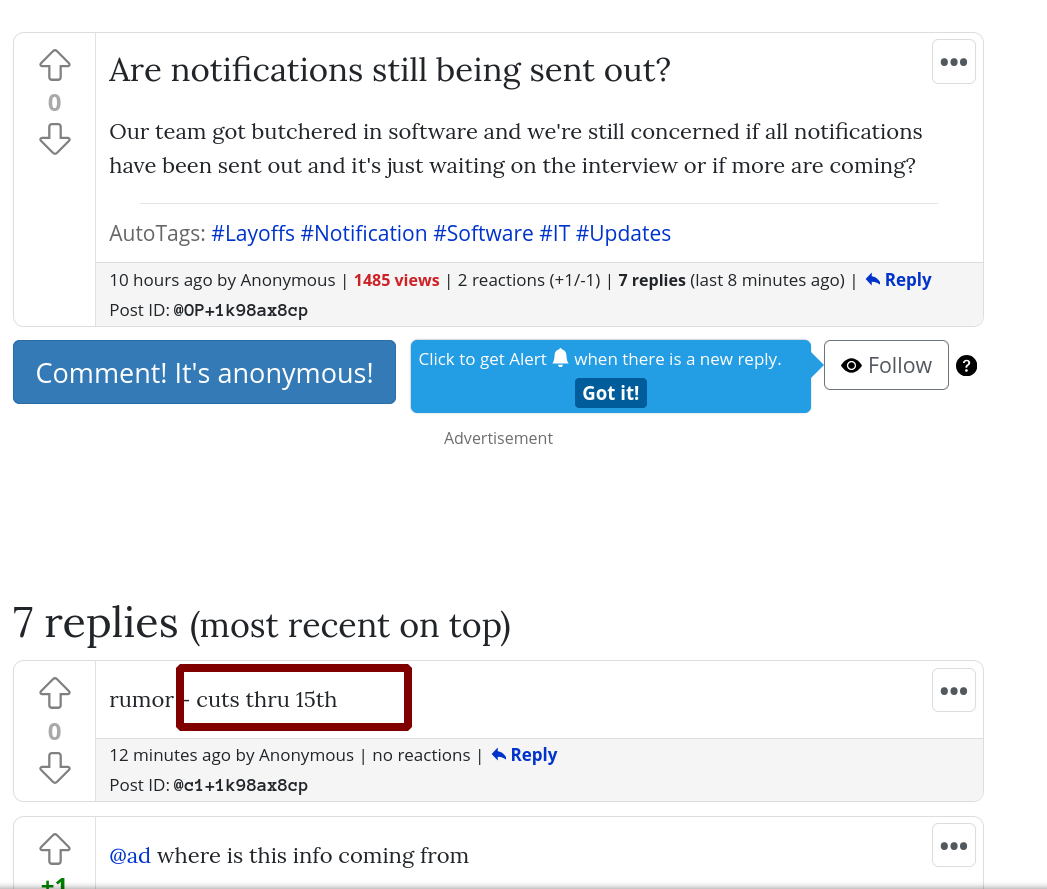1047x889 pixels.
Task: Reply to the 'cuts thru 15th' comment
Action: click(x=524, y=755)
